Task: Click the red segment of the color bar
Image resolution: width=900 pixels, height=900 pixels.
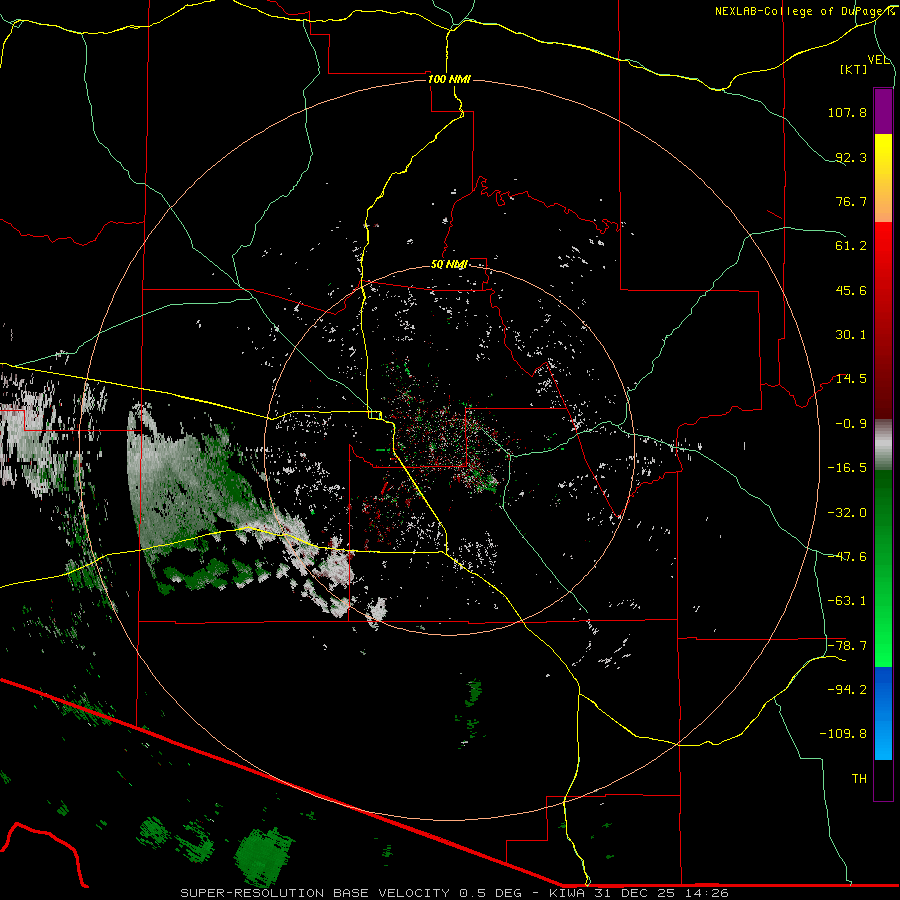Action: pos(883,320)
